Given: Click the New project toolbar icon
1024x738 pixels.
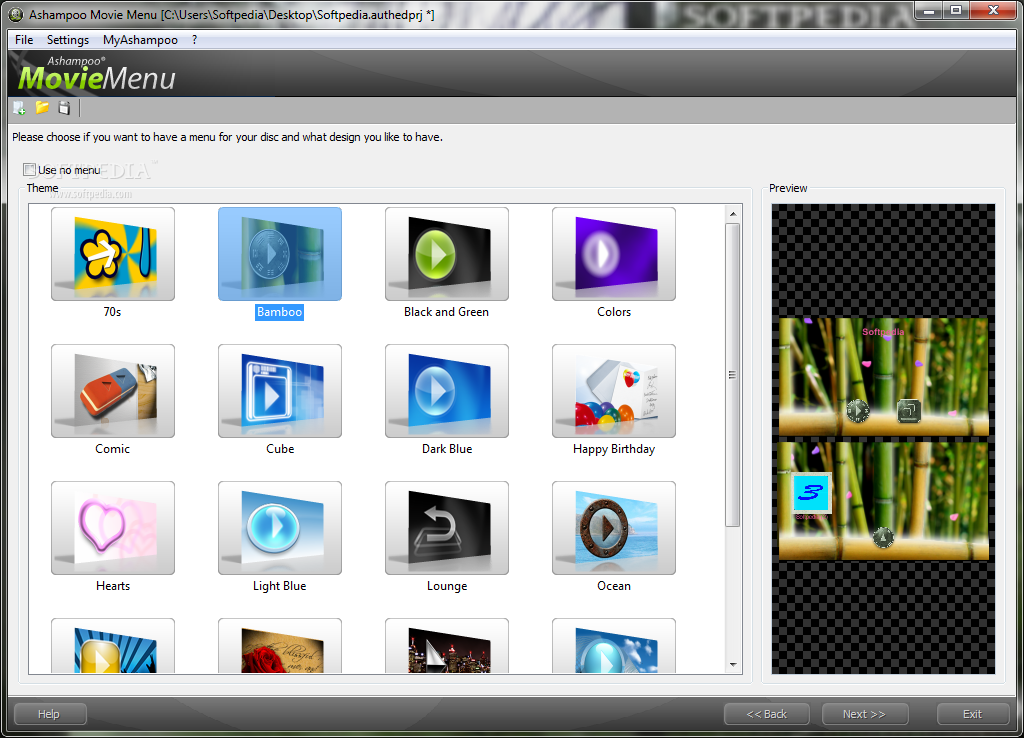Looking at the screenshot, I should (20, 108).
